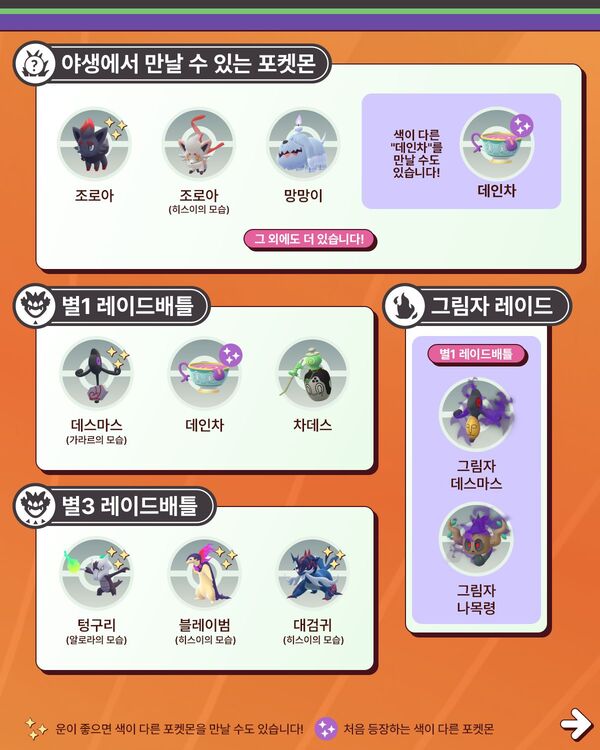Click the shiny Zorua icon labeled 조로아
Screen dimensions: 600x750
94,144
